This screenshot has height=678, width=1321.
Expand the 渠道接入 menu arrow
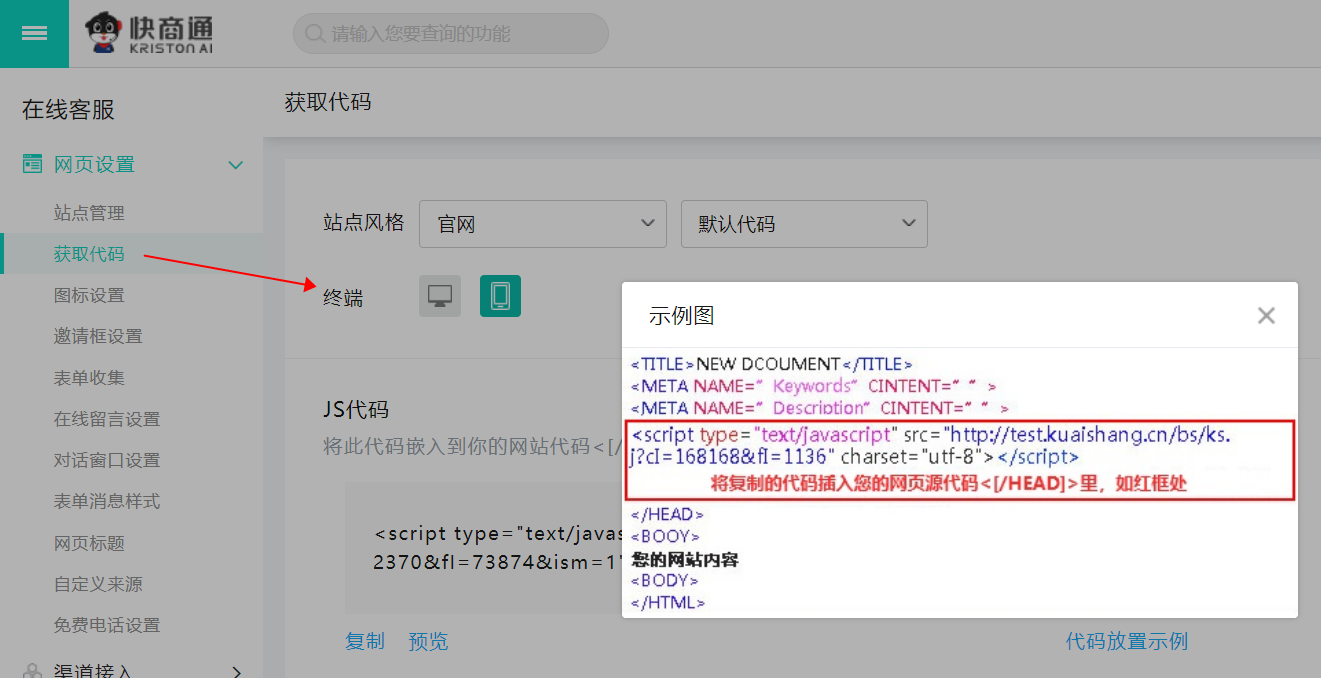(236, 670)
